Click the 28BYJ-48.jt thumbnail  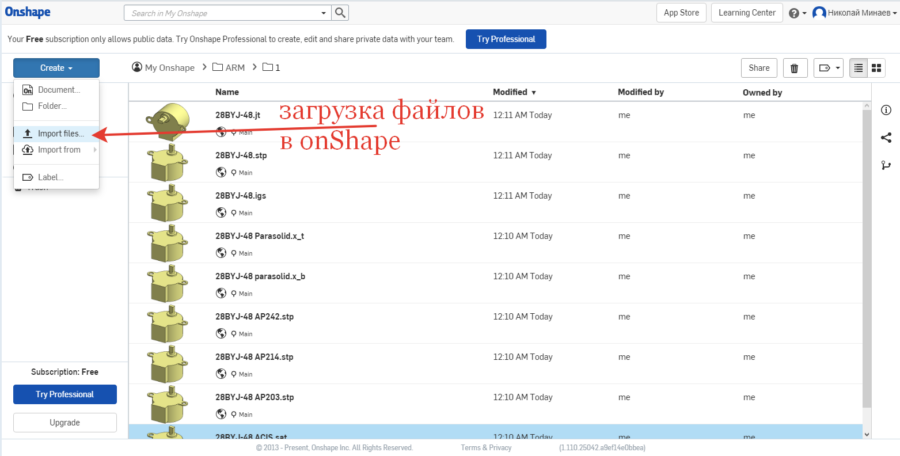click(167, 122)
